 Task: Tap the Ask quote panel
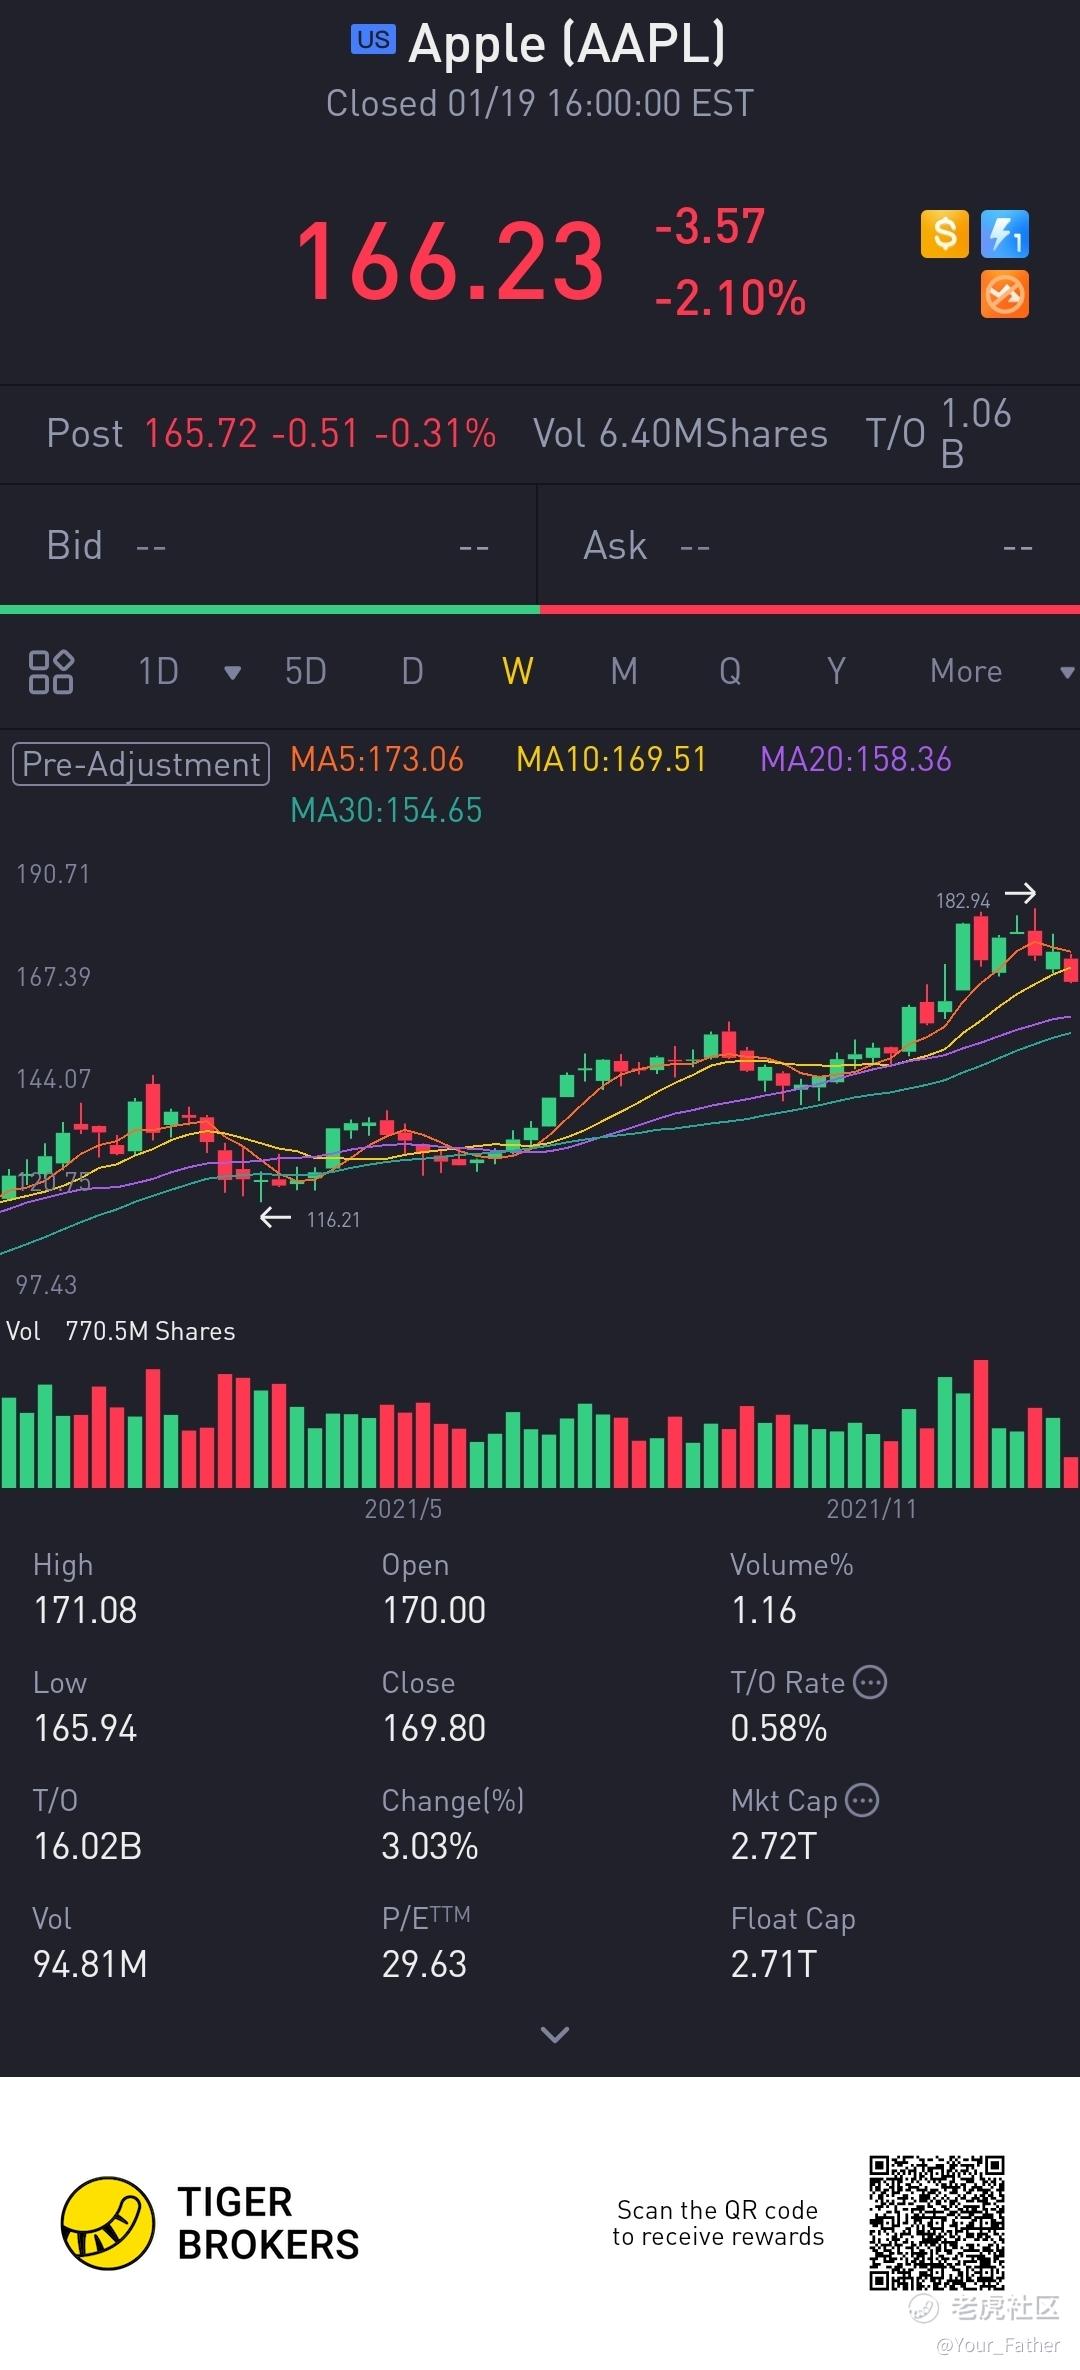click(x=809, y=546)
